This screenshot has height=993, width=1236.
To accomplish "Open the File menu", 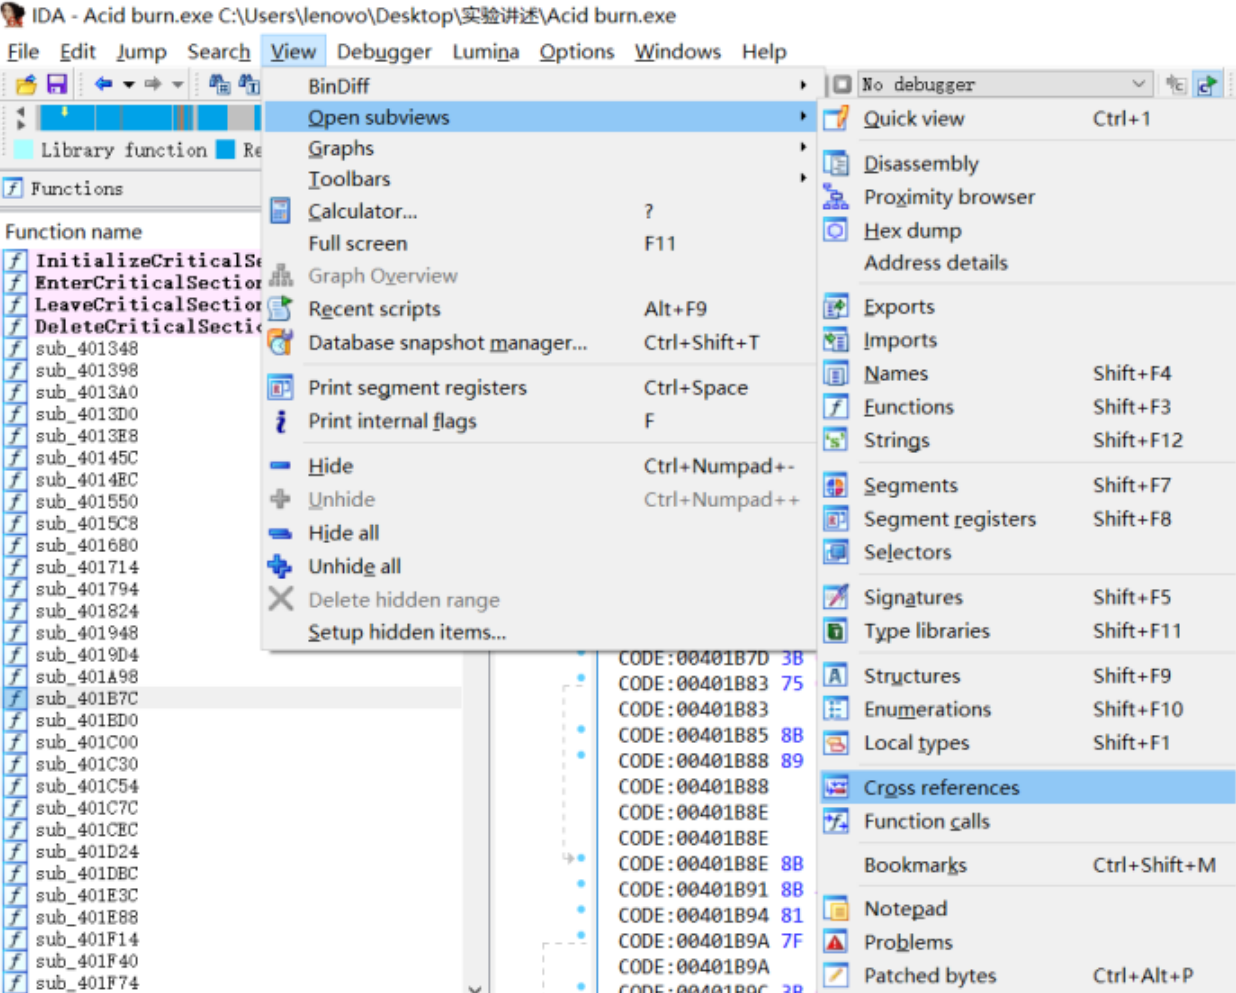I will (23, 52).
